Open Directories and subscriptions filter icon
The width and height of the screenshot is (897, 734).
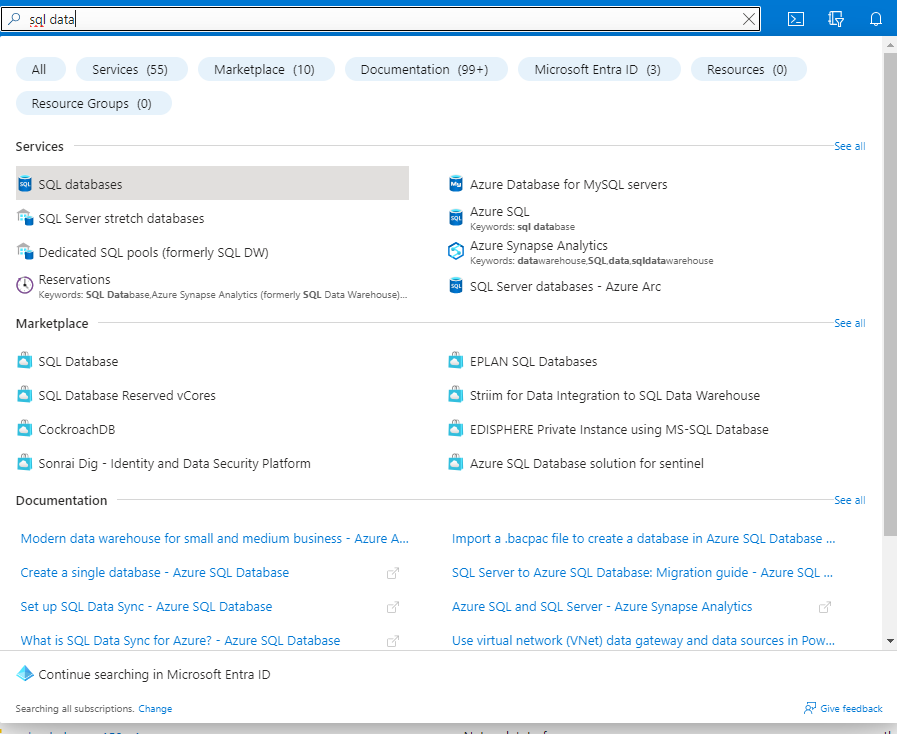coord(836,19)
